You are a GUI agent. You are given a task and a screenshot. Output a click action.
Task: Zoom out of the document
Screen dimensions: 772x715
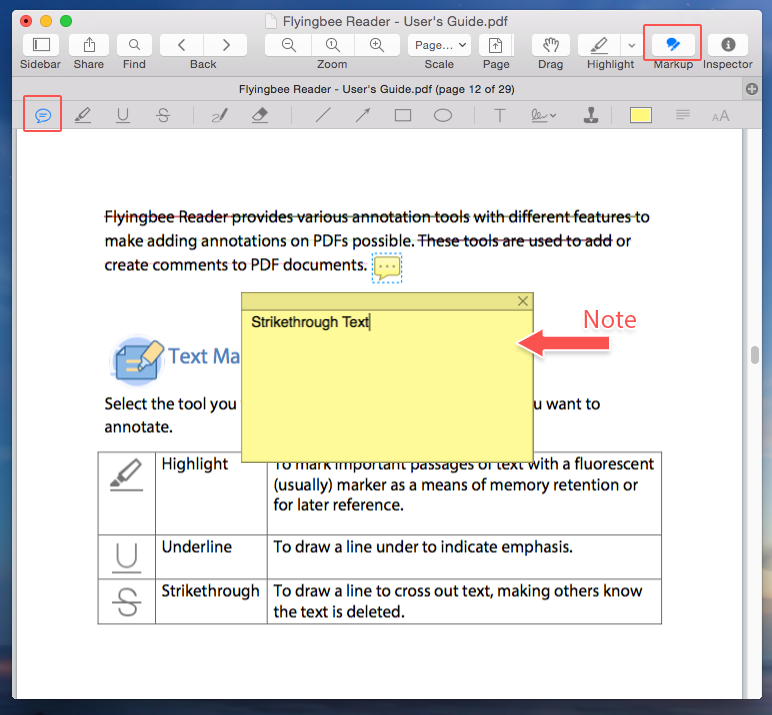289,45
